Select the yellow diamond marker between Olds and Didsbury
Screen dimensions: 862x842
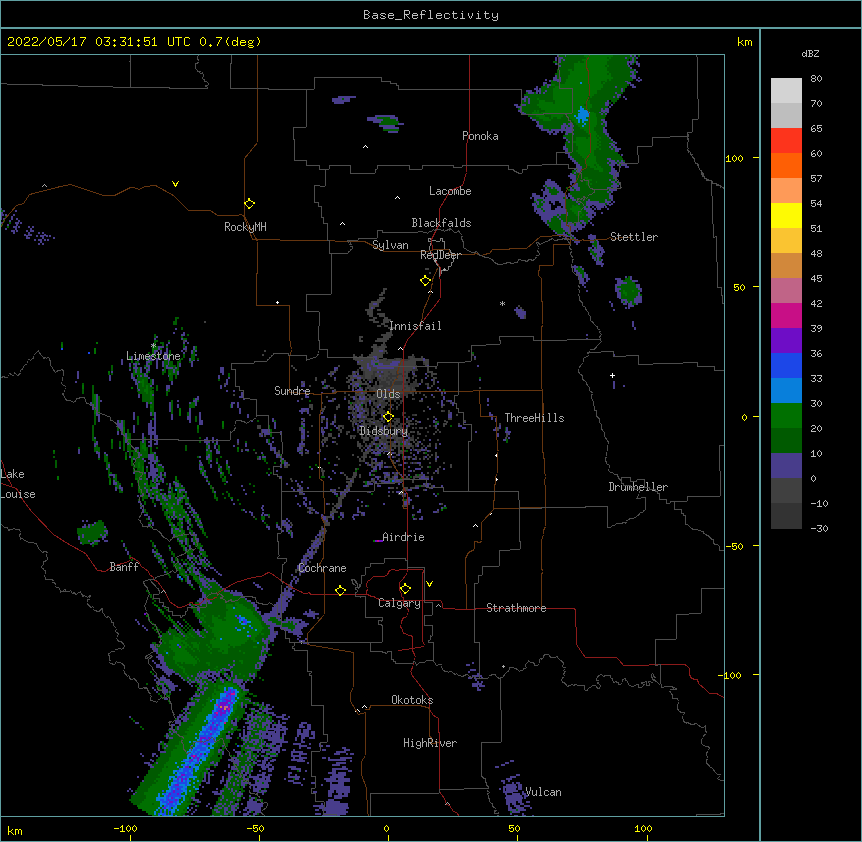click(x=388, y=417)
